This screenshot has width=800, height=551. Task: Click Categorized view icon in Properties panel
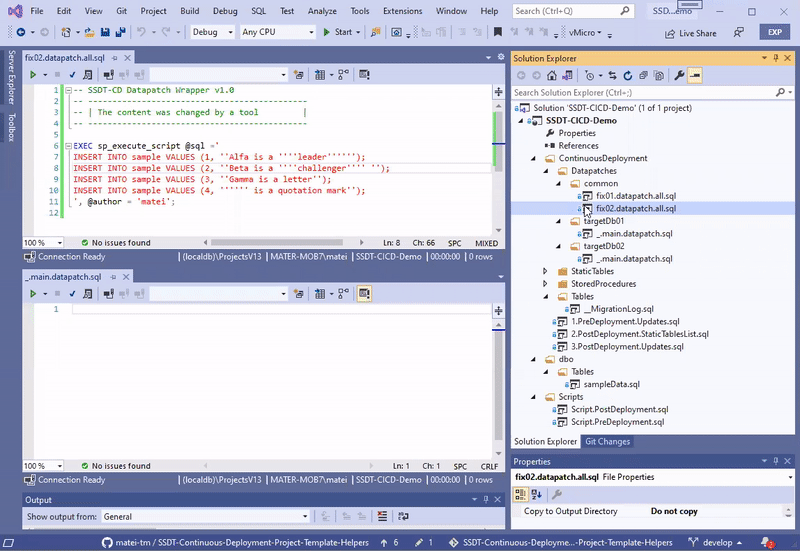(x=520, y=494)
